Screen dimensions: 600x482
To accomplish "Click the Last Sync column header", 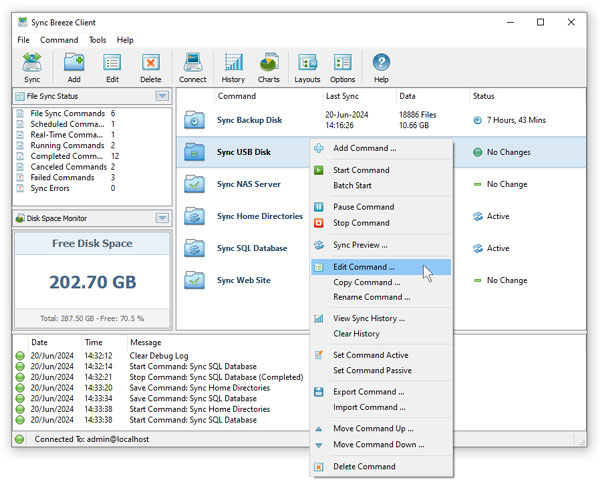I will [359, 96].
